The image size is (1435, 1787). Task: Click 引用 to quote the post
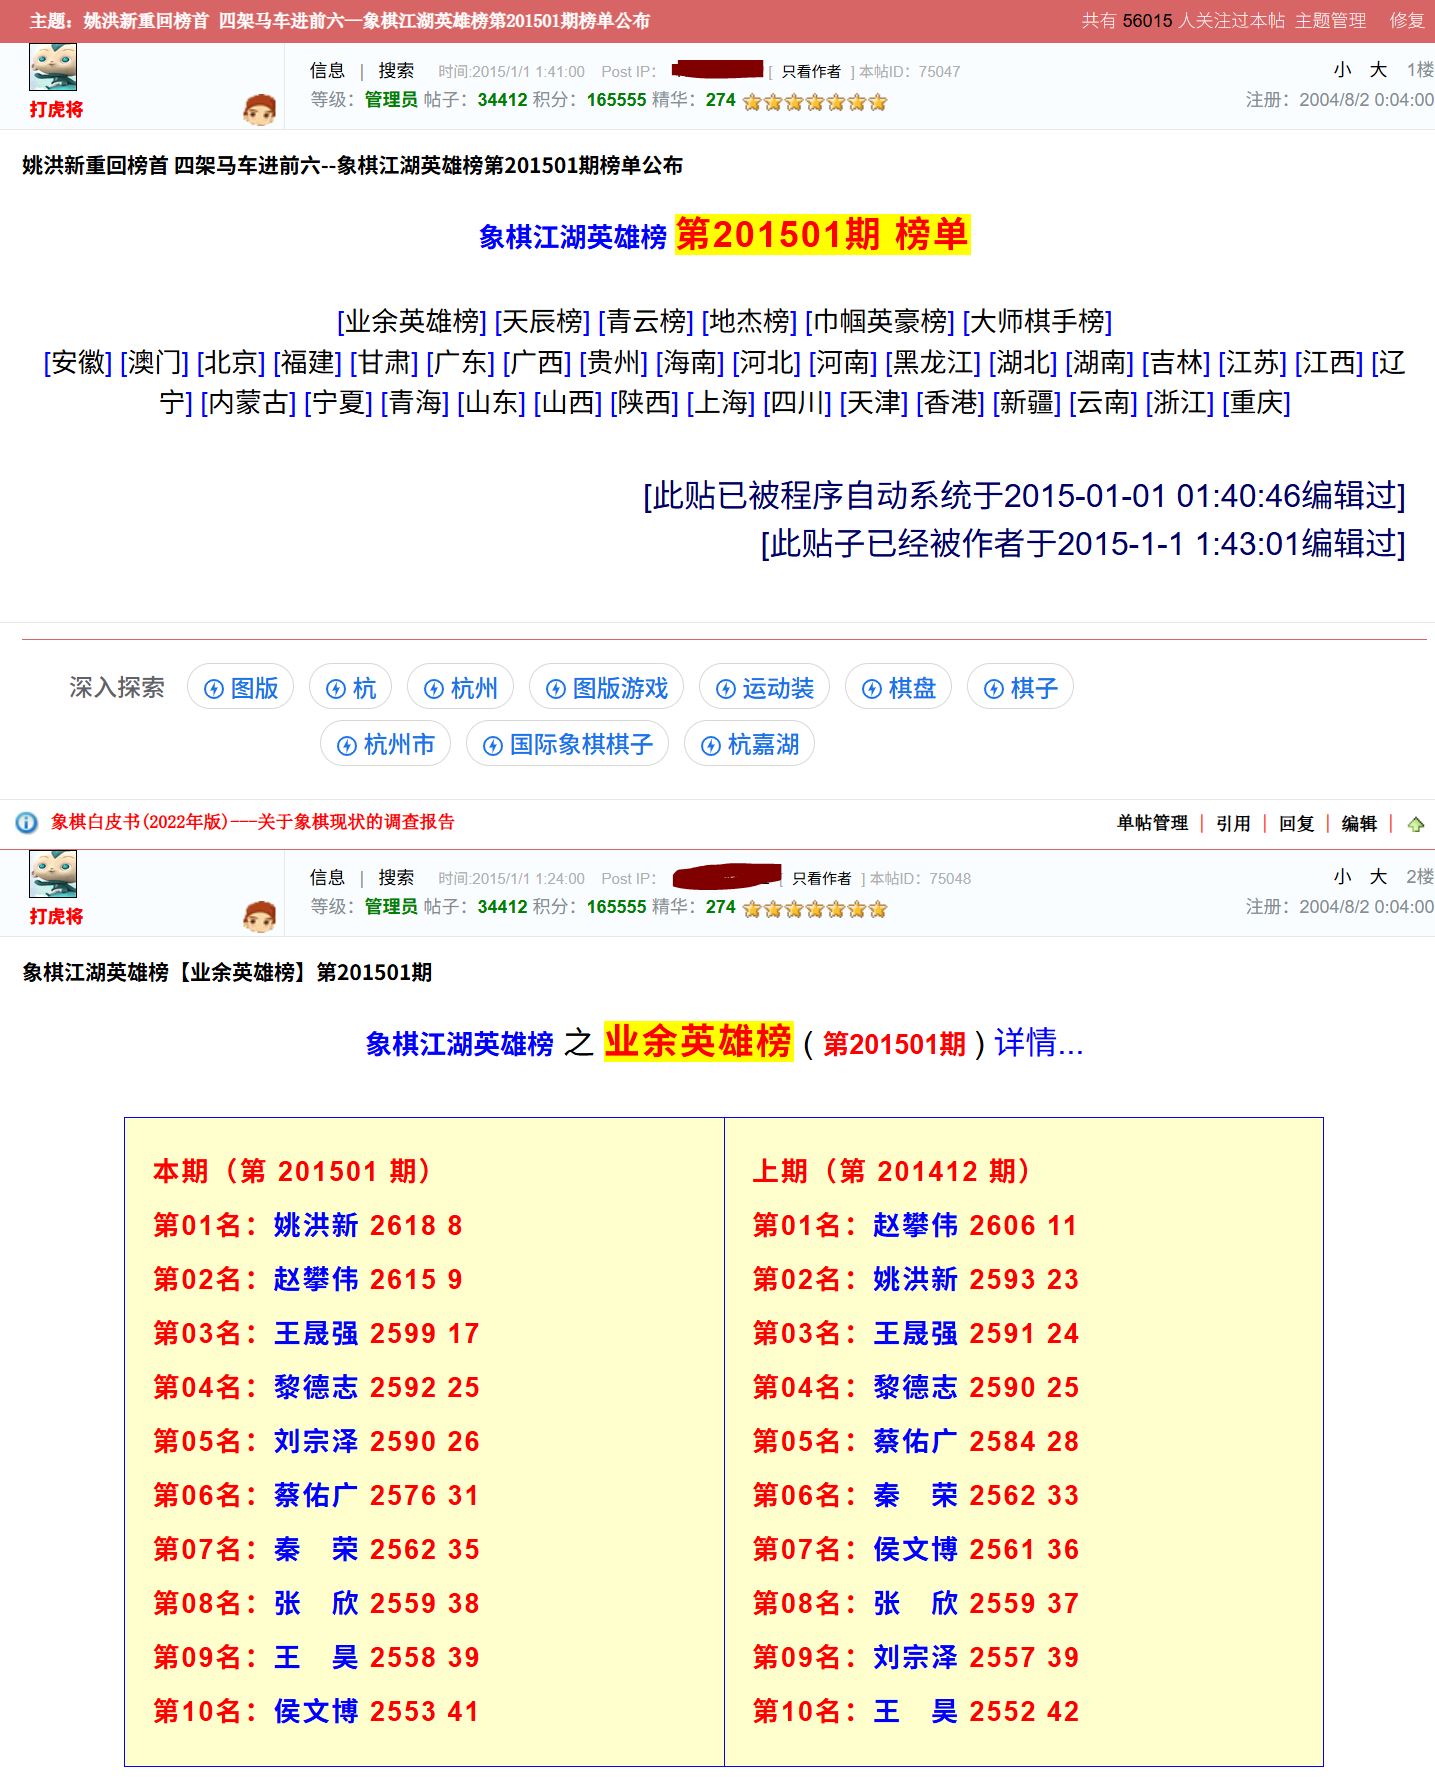pyautogui.click(x=1233, y=823)
